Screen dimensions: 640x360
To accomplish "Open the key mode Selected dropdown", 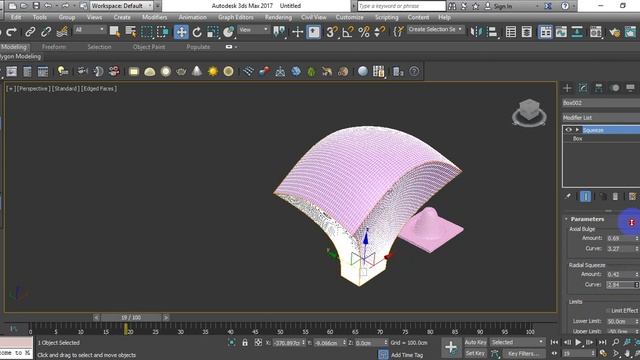I will coord(517,342).
